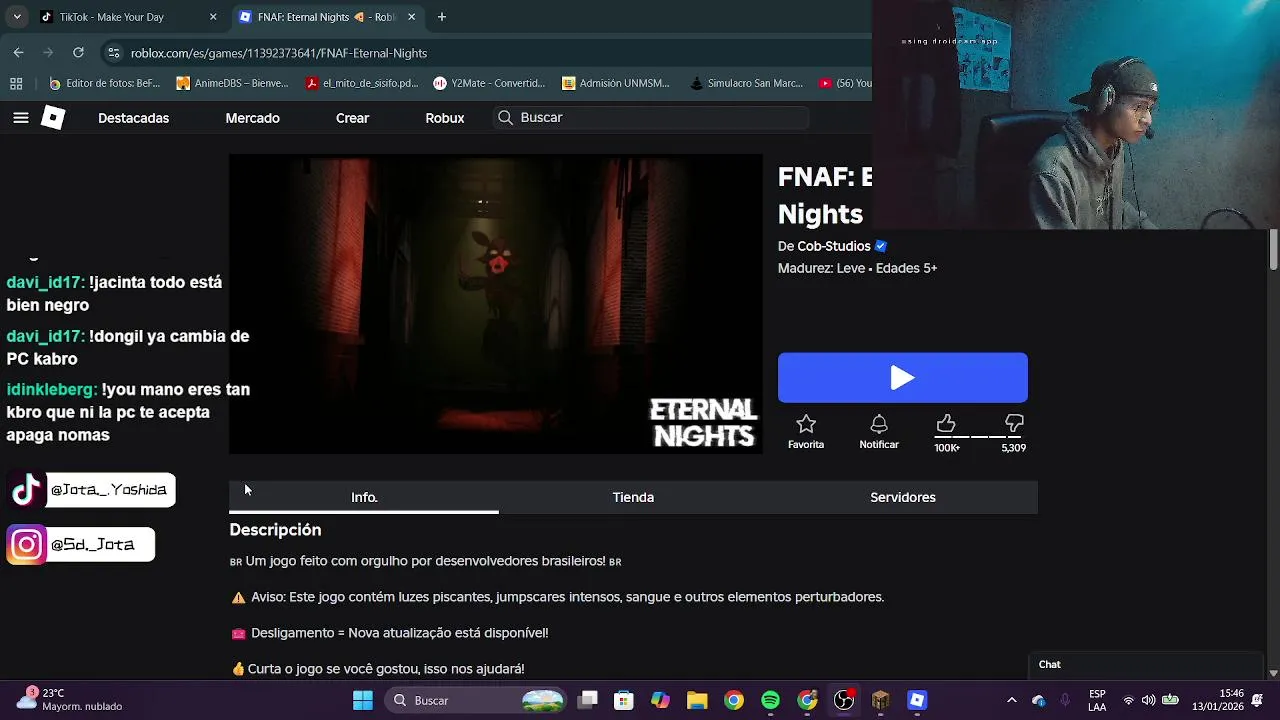1280x720 pixels.
Task: Open a new browser tab
Action: pyautogui.click(x=442, y=17)
